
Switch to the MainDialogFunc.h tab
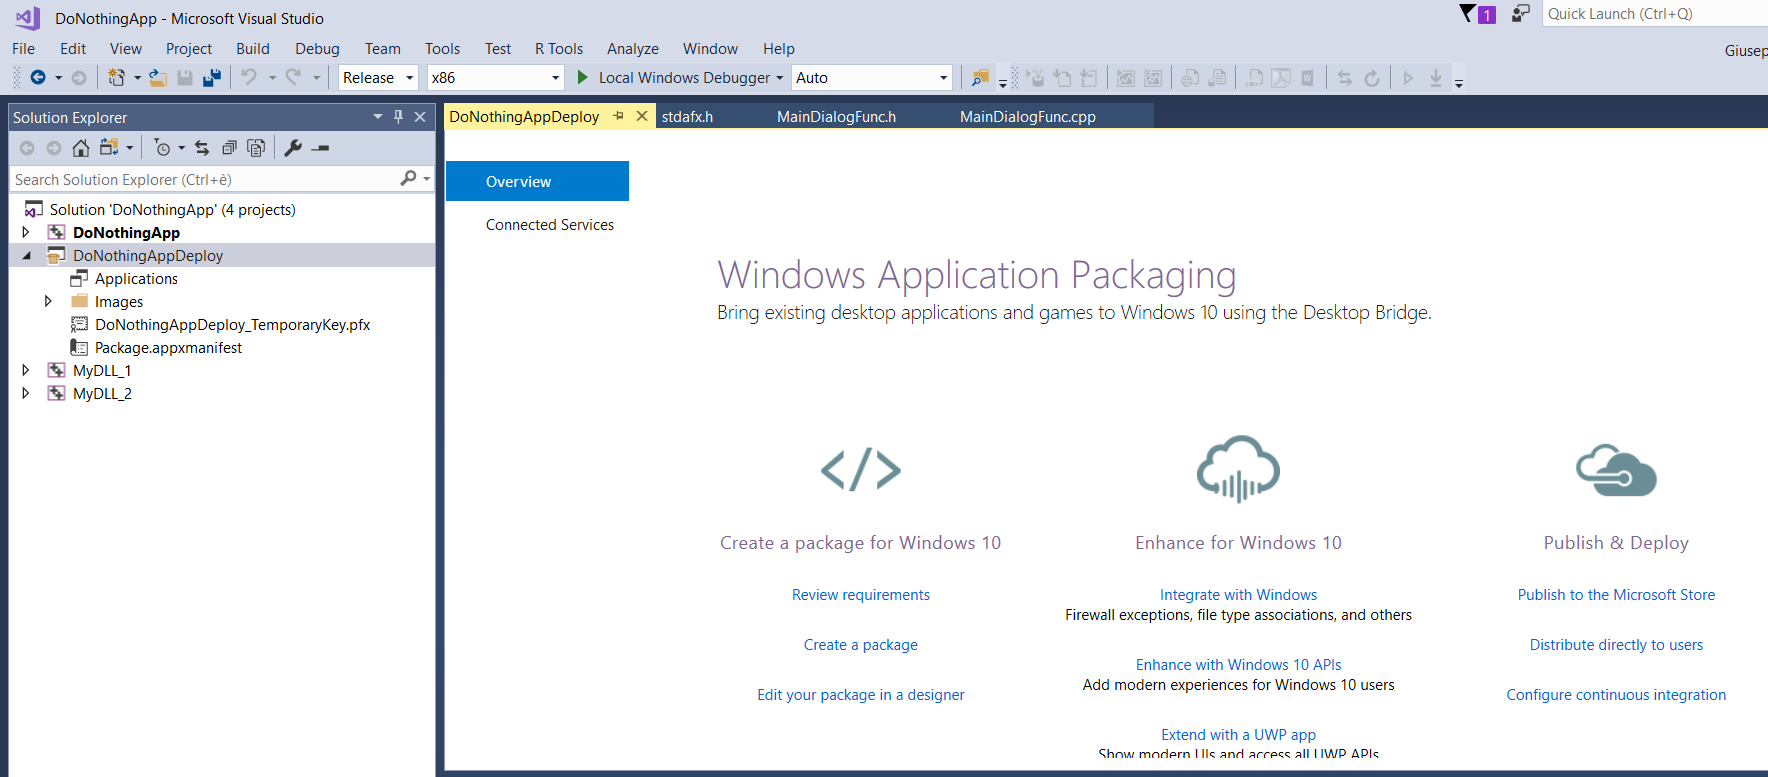click(837, 117)
